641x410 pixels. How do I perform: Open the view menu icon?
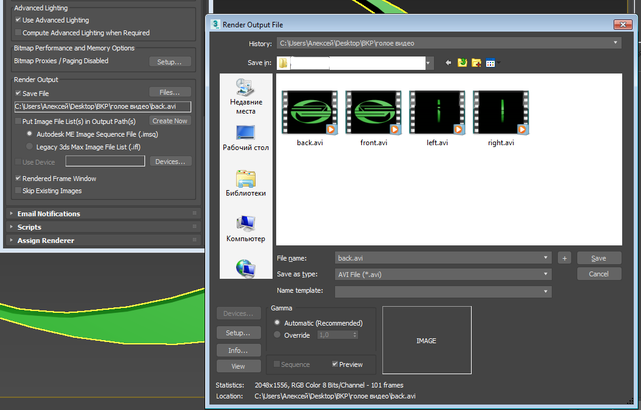(x=491, y=64)
